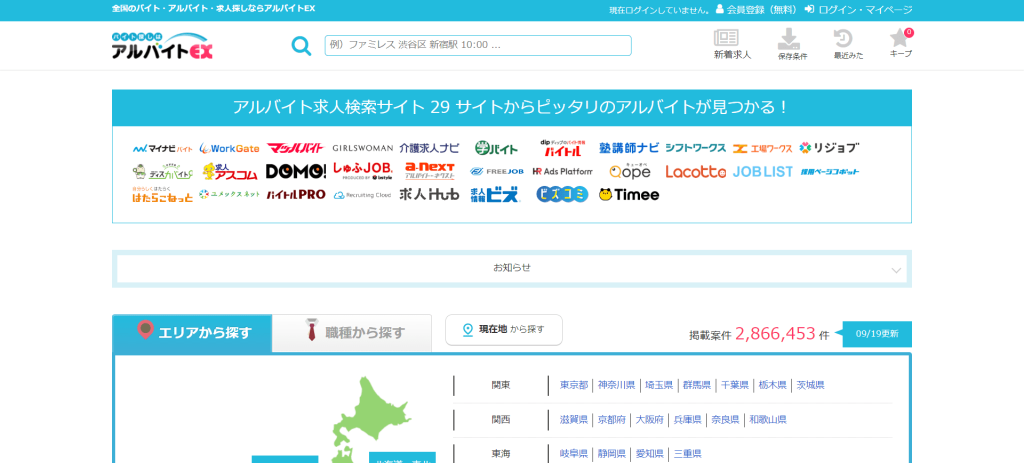This screenshot has height=463, width=1024.
Task: Select the エリアから探す tab
Action: pyautogui.click(x=192, y=333)
